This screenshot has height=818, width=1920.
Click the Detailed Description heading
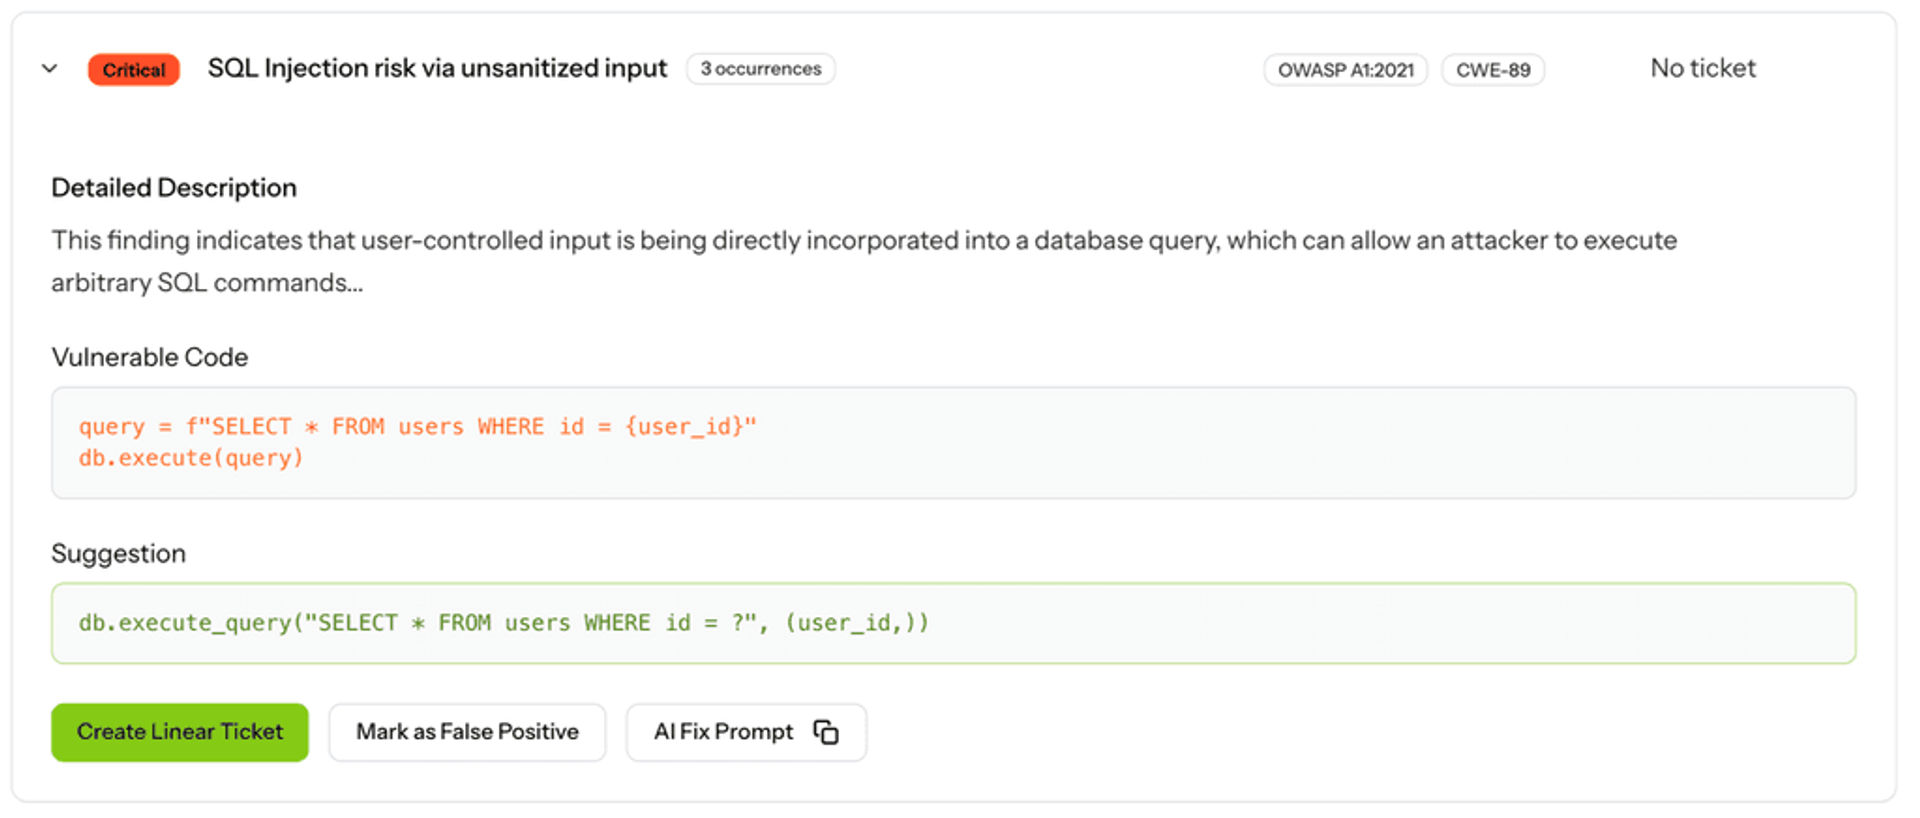coord(174,188)
